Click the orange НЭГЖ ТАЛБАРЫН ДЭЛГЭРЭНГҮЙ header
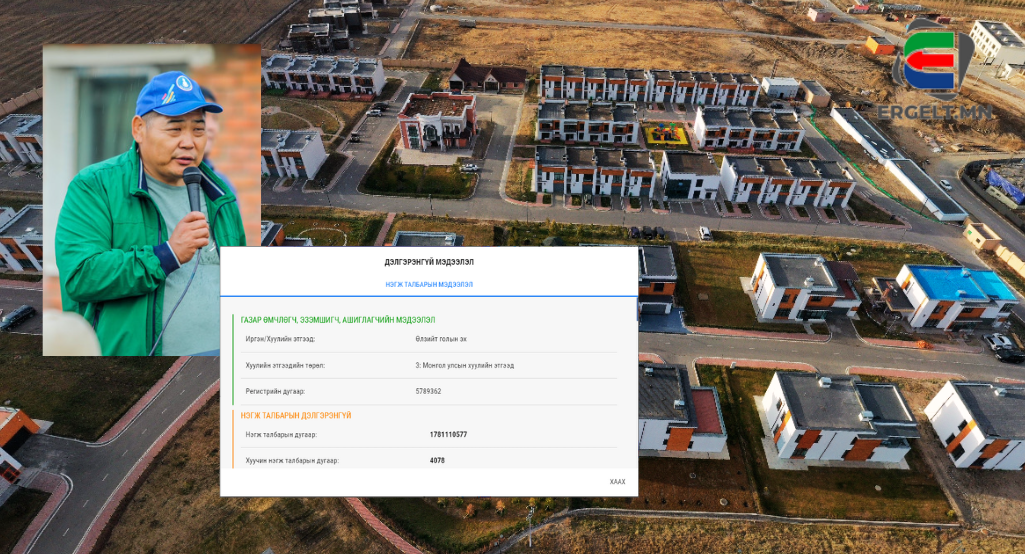 (295, 415)
